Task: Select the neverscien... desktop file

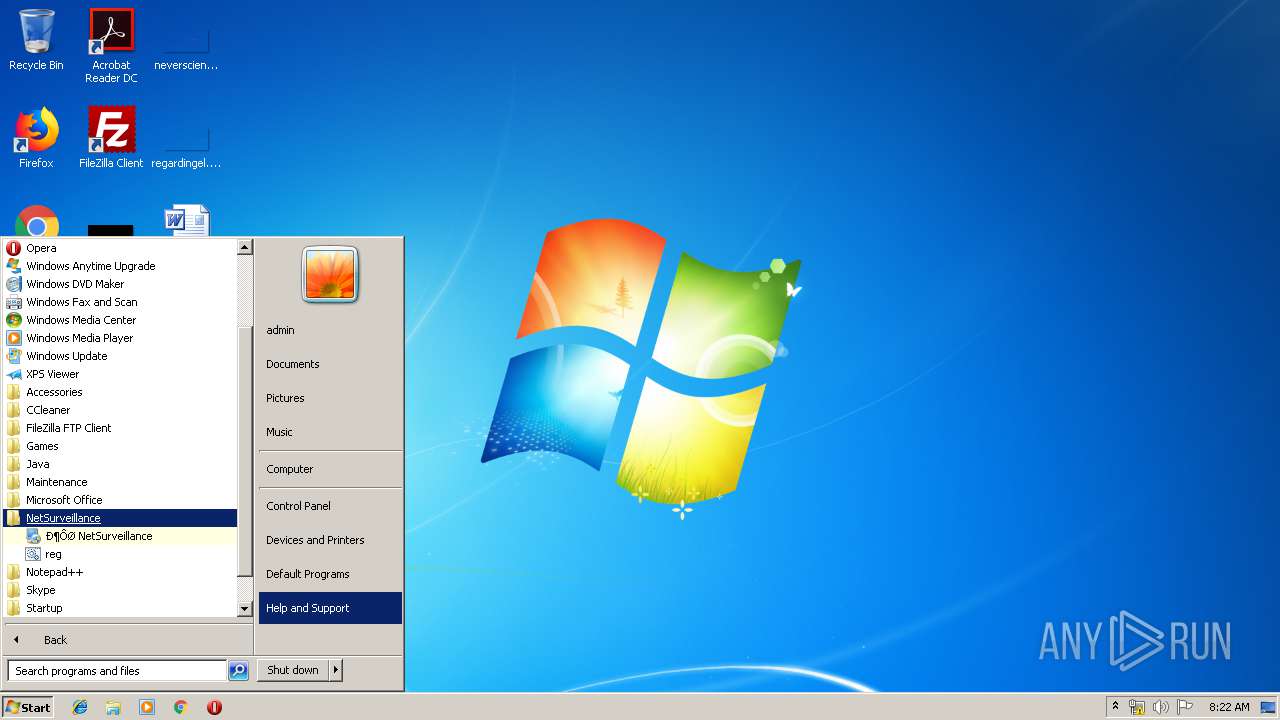Action: point(186,46)
